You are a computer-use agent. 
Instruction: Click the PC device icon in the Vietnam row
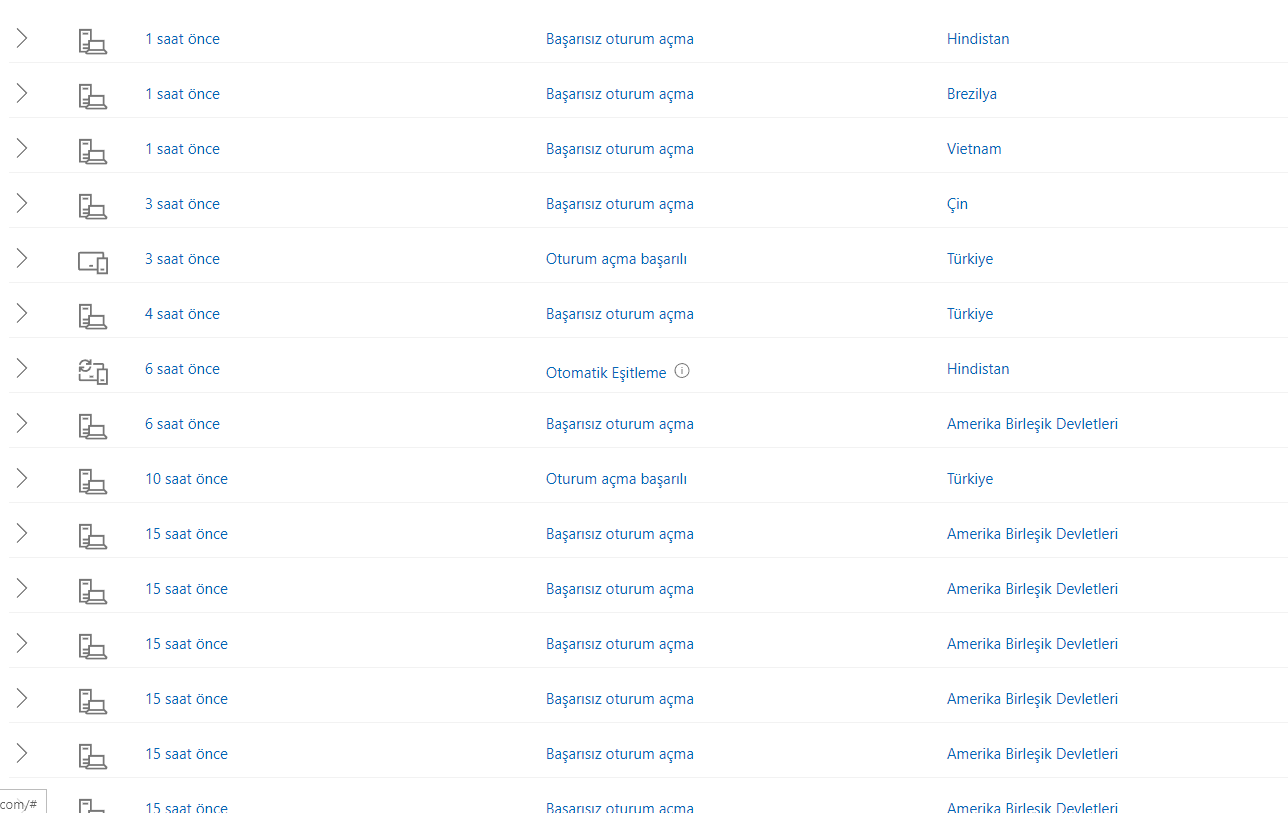pos(93,151)
